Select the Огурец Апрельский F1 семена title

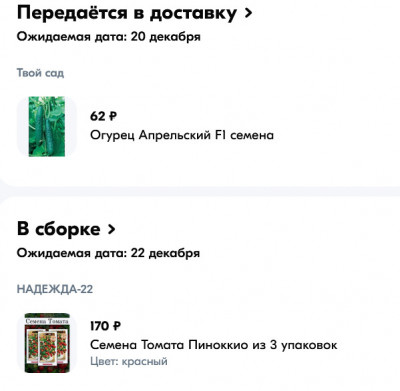[182, 135]
